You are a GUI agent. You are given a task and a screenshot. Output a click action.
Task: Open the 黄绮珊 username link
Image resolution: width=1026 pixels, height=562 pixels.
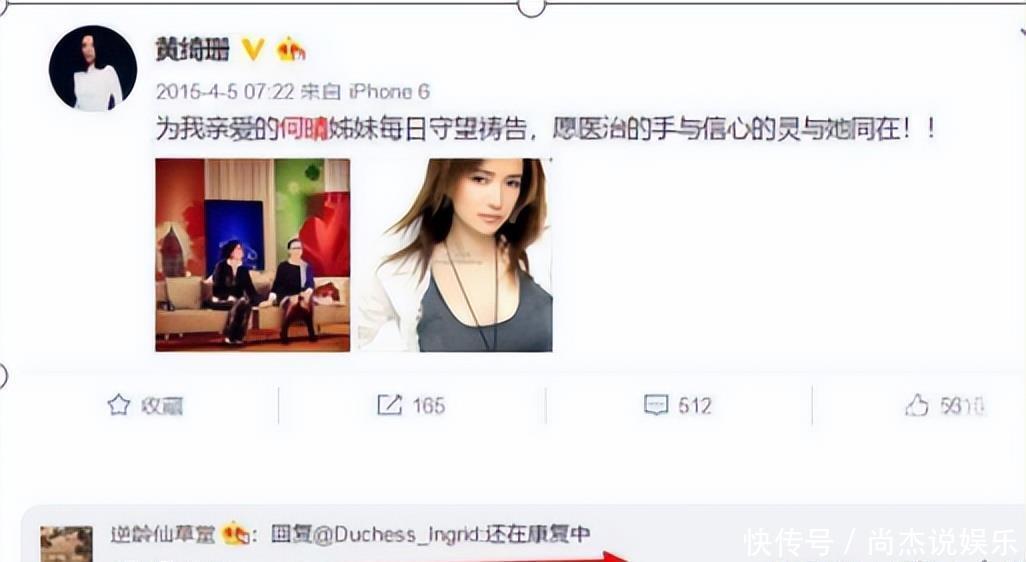coord(192,49)
